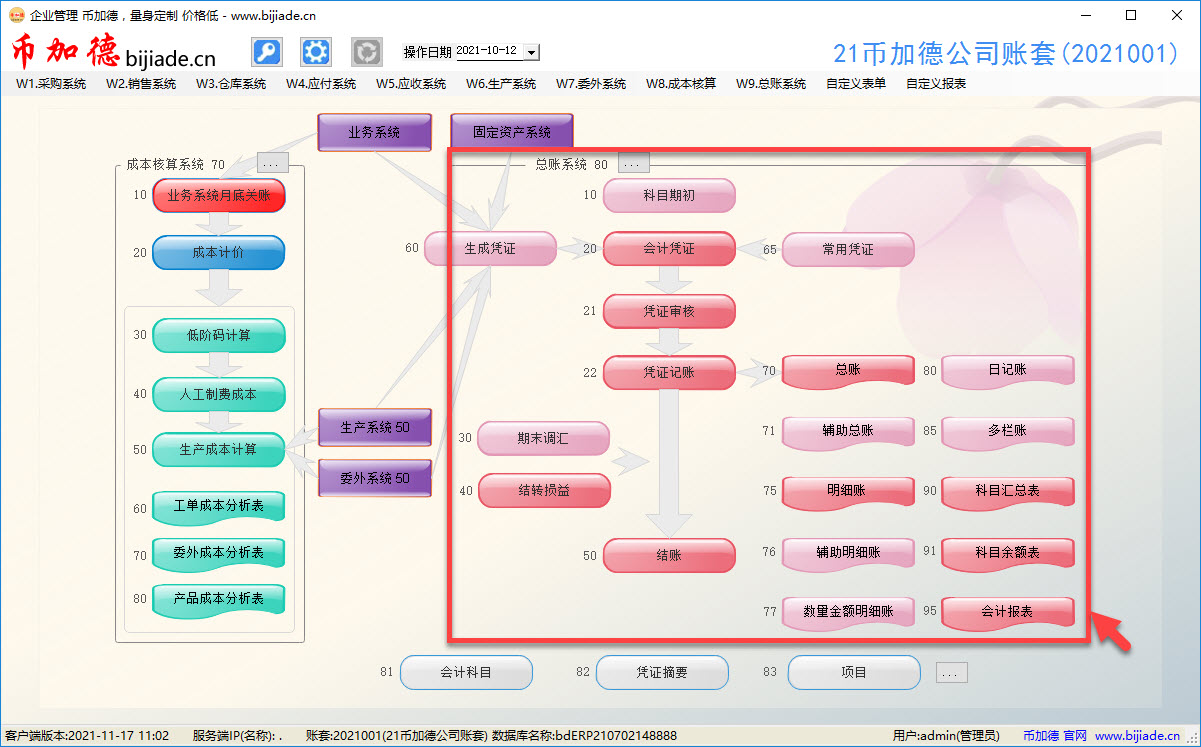Click the ellipsis button next to 项目

[952, 673]
